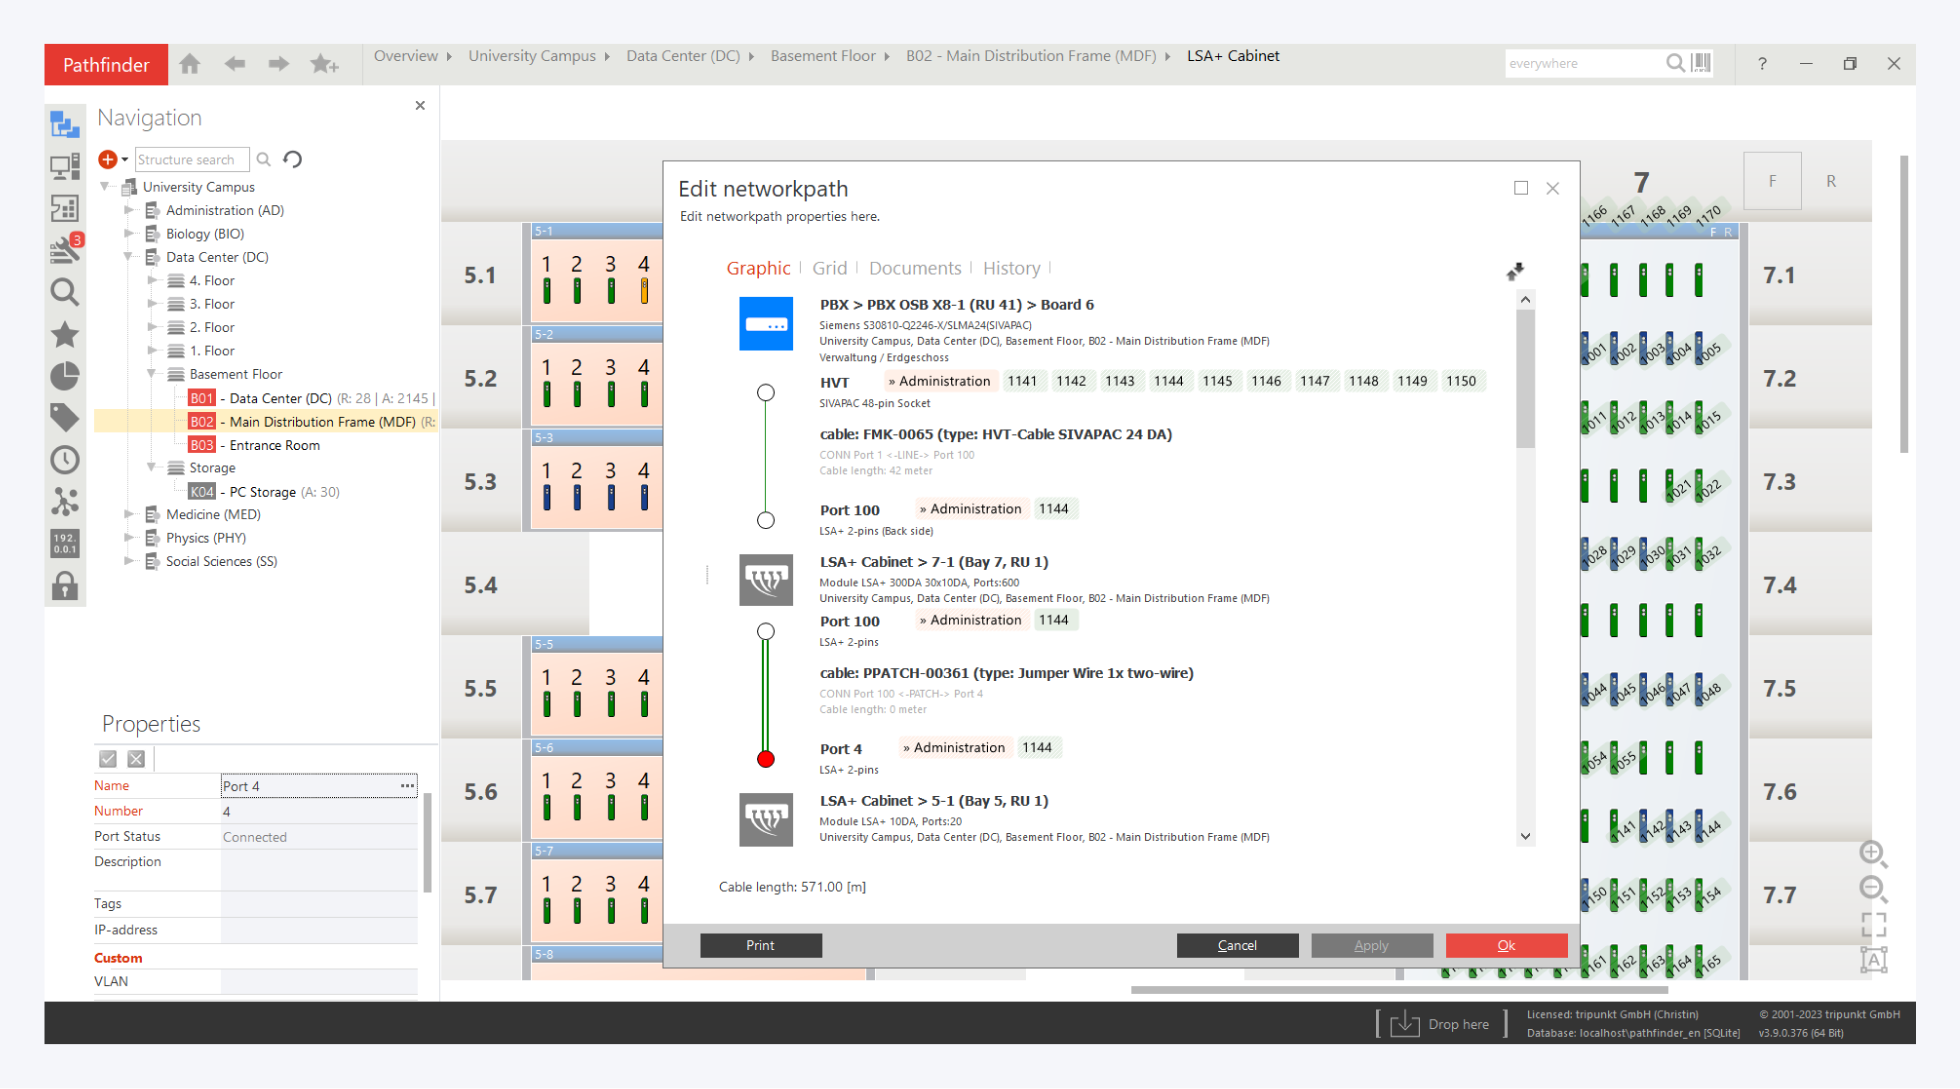Viewport: 1960px width, 1089px height.
Task: Switch to the Grid tab
Action: (x=829, y=268)
